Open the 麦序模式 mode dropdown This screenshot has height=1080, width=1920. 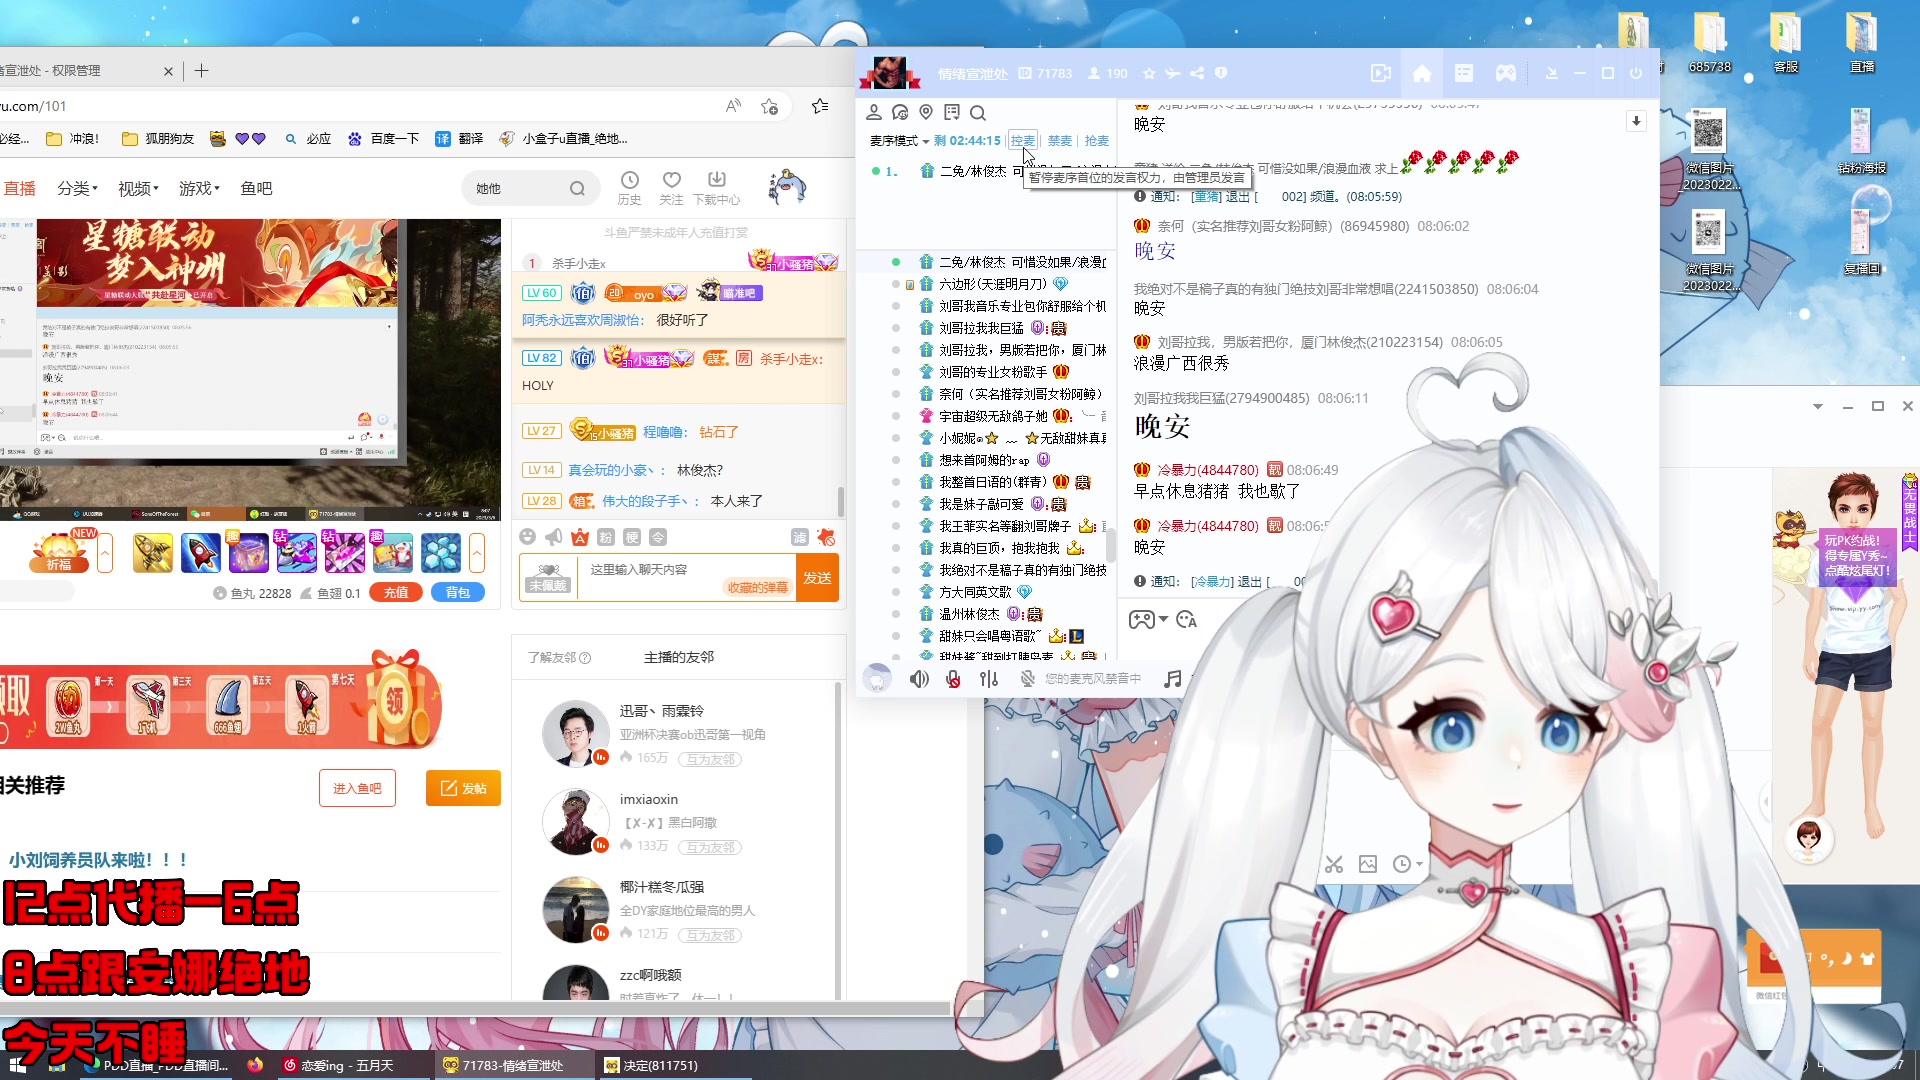[898, 141]
